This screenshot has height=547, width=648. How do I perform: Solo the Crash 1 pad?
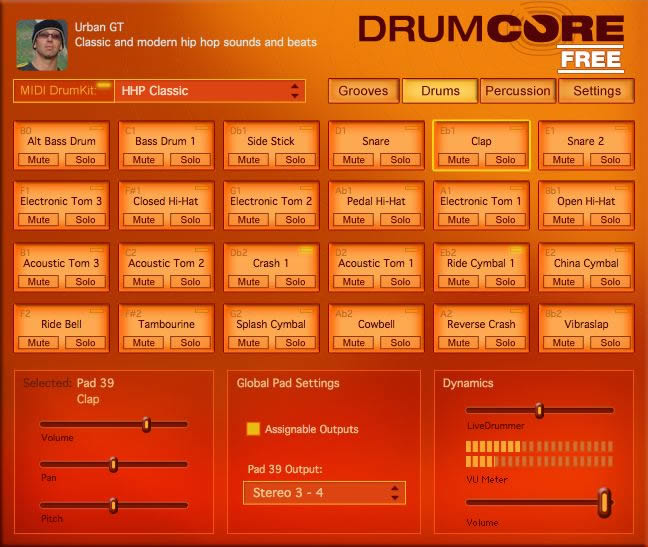coord(295,282)
